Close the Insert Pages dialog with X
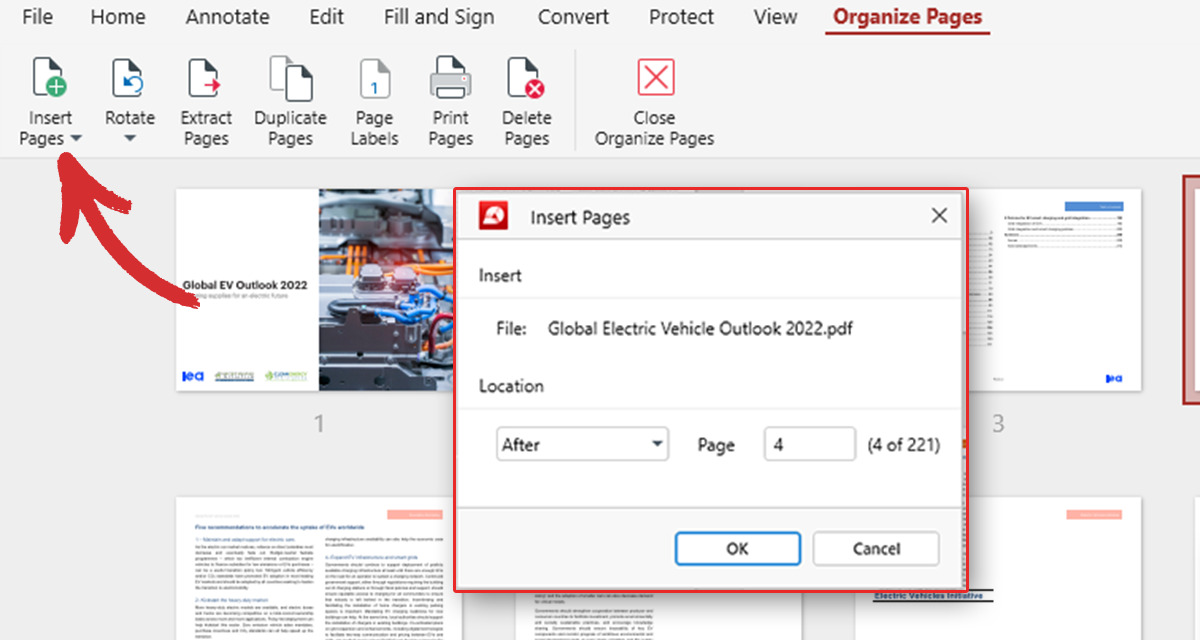 [939, 215]
